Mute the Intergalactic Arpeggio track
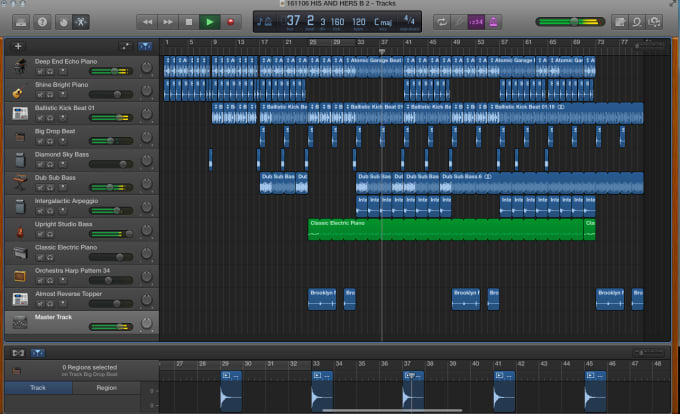680x414 pixels. [x=40, y=211]
